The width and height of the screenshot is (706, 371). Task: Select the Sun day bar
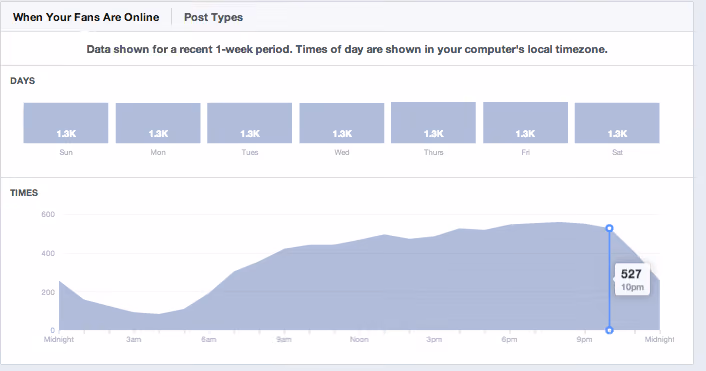(x=66, y=123)
